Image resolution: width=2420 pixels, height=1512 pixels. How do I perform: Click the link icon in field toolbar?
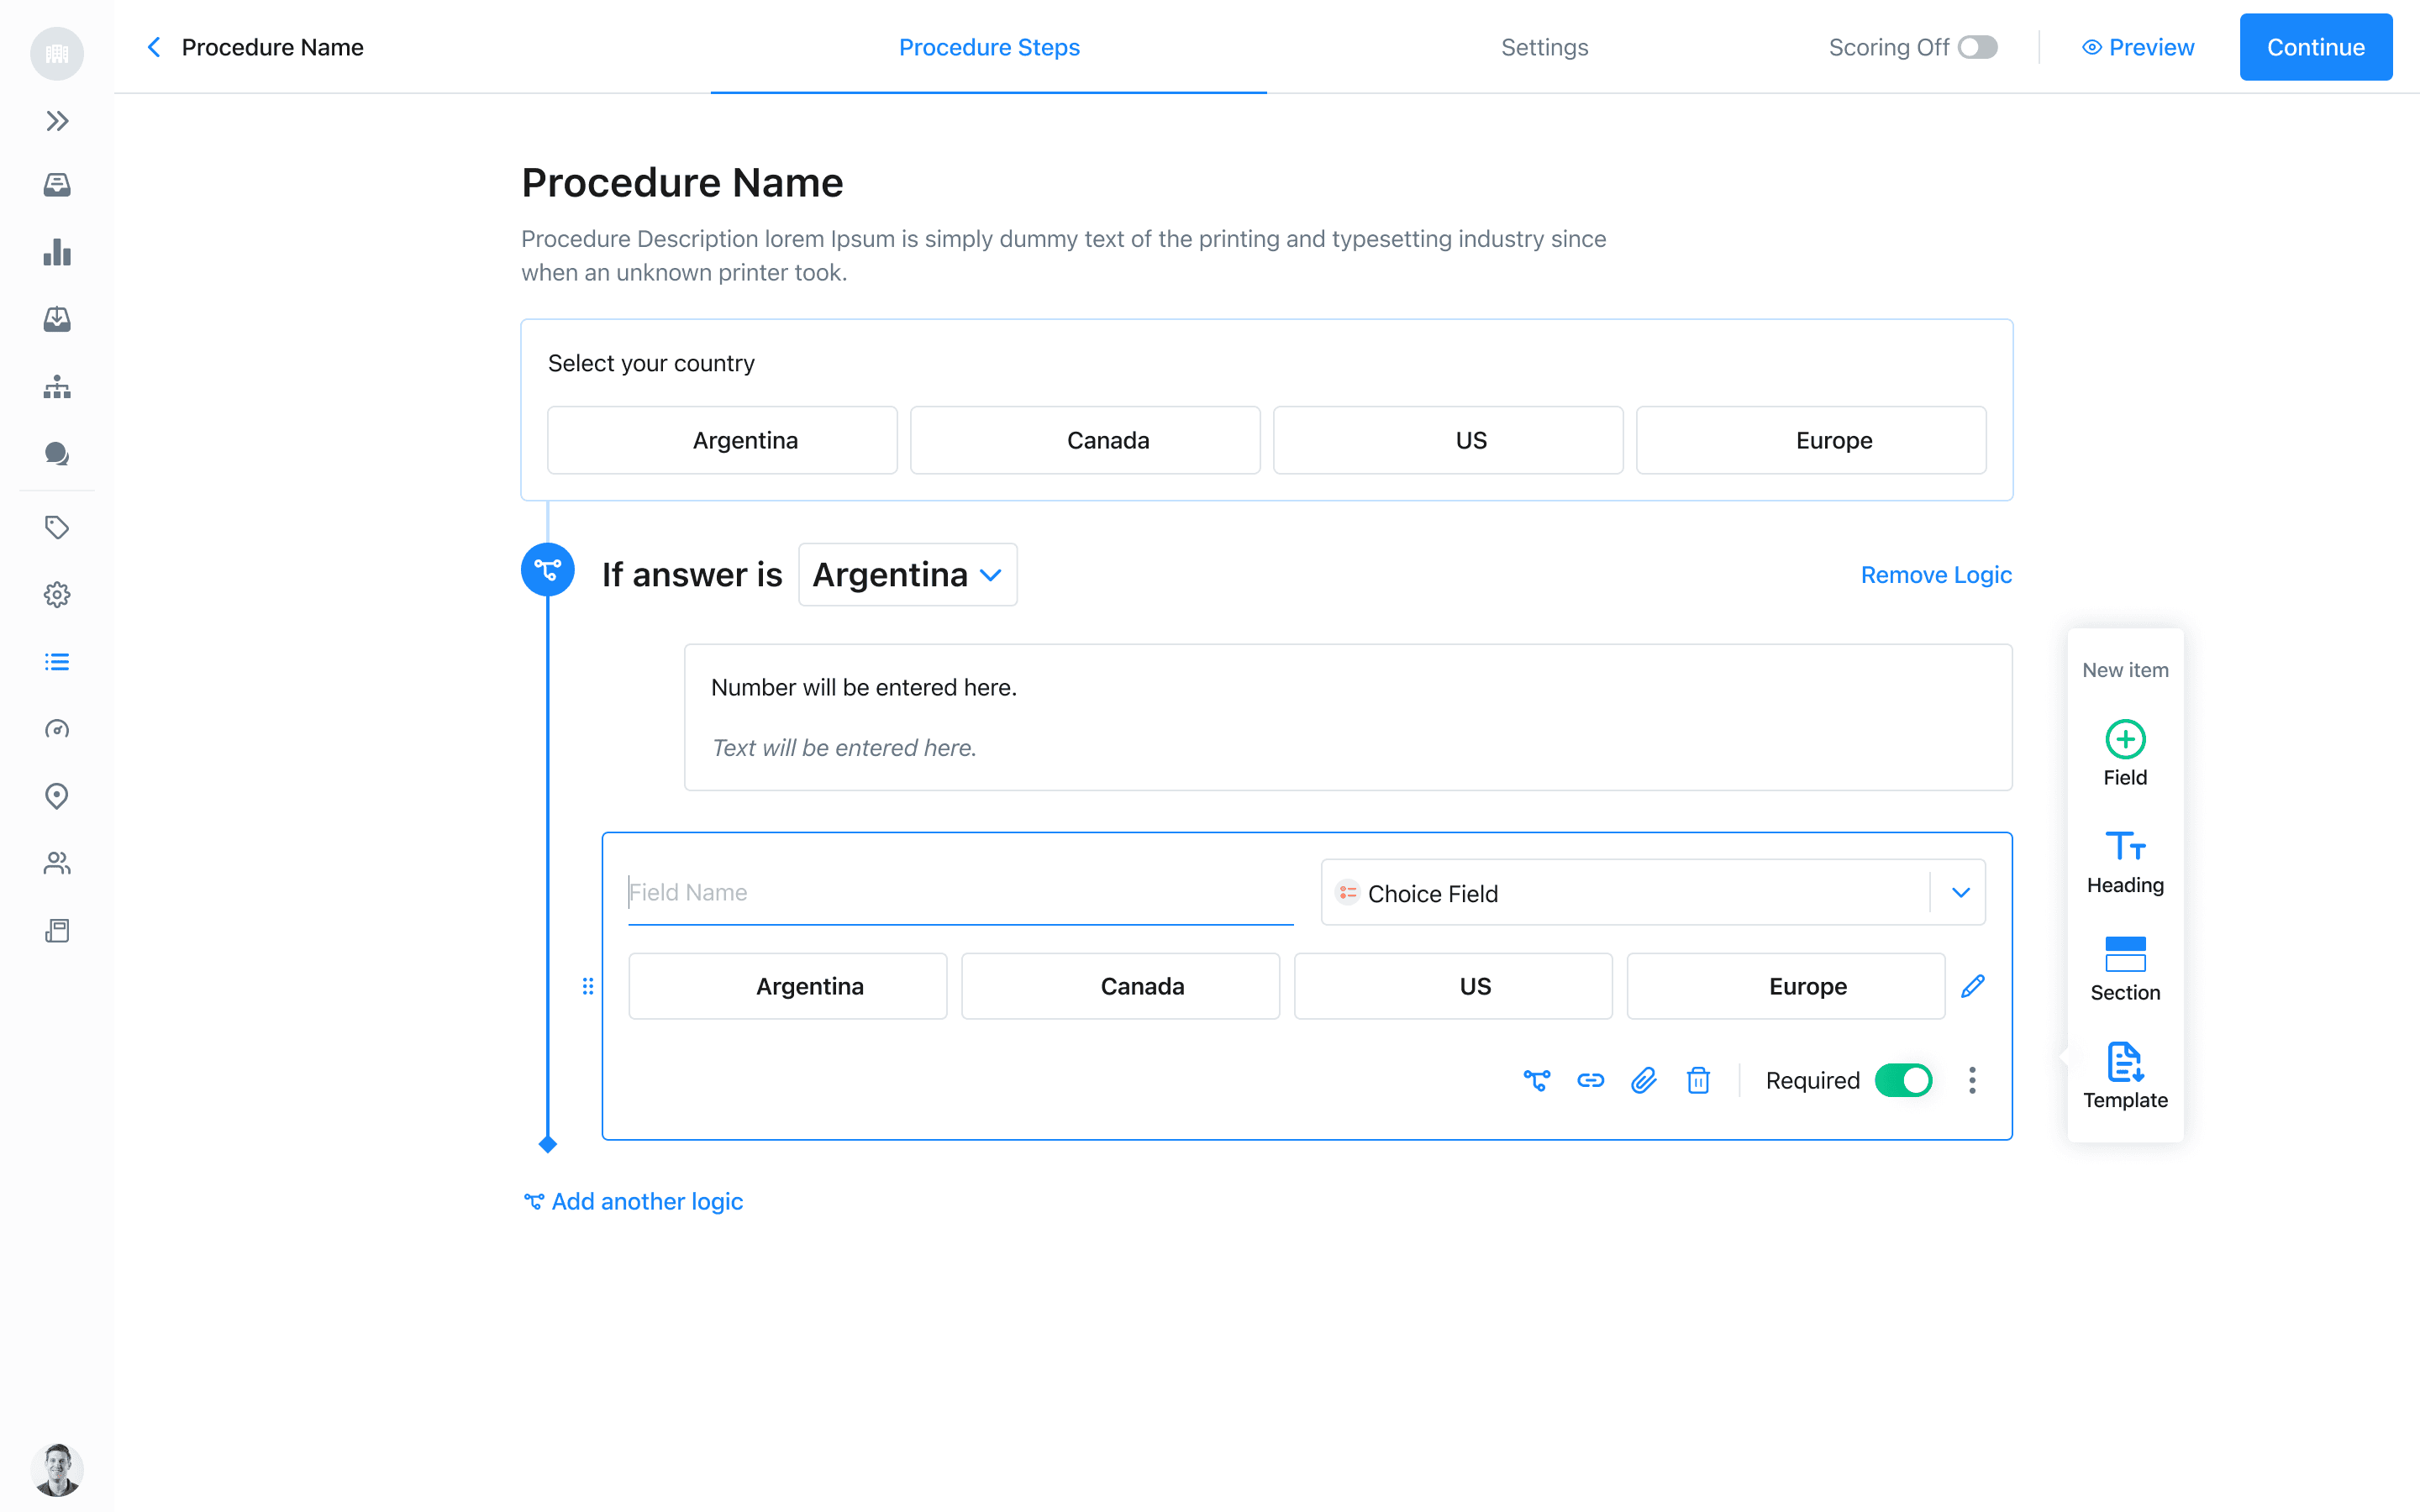pos(1590,1080)
